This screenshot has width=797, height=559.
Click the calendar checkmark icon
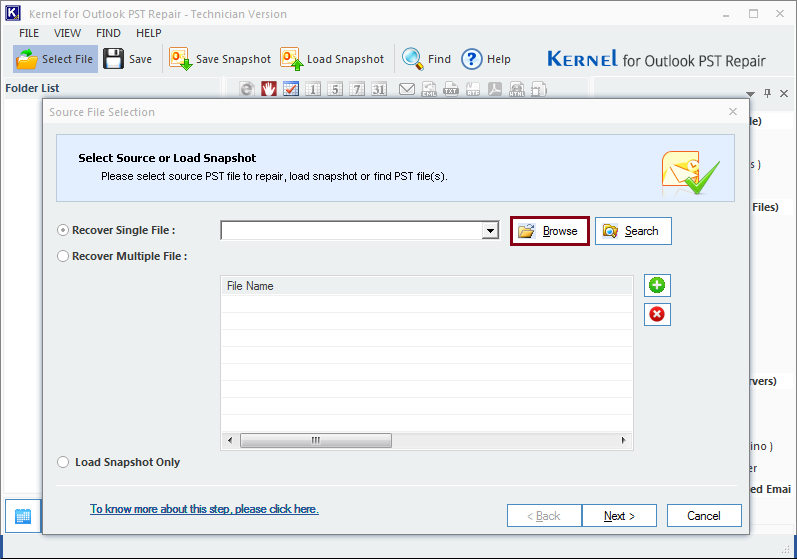click(x=291, y=89)
